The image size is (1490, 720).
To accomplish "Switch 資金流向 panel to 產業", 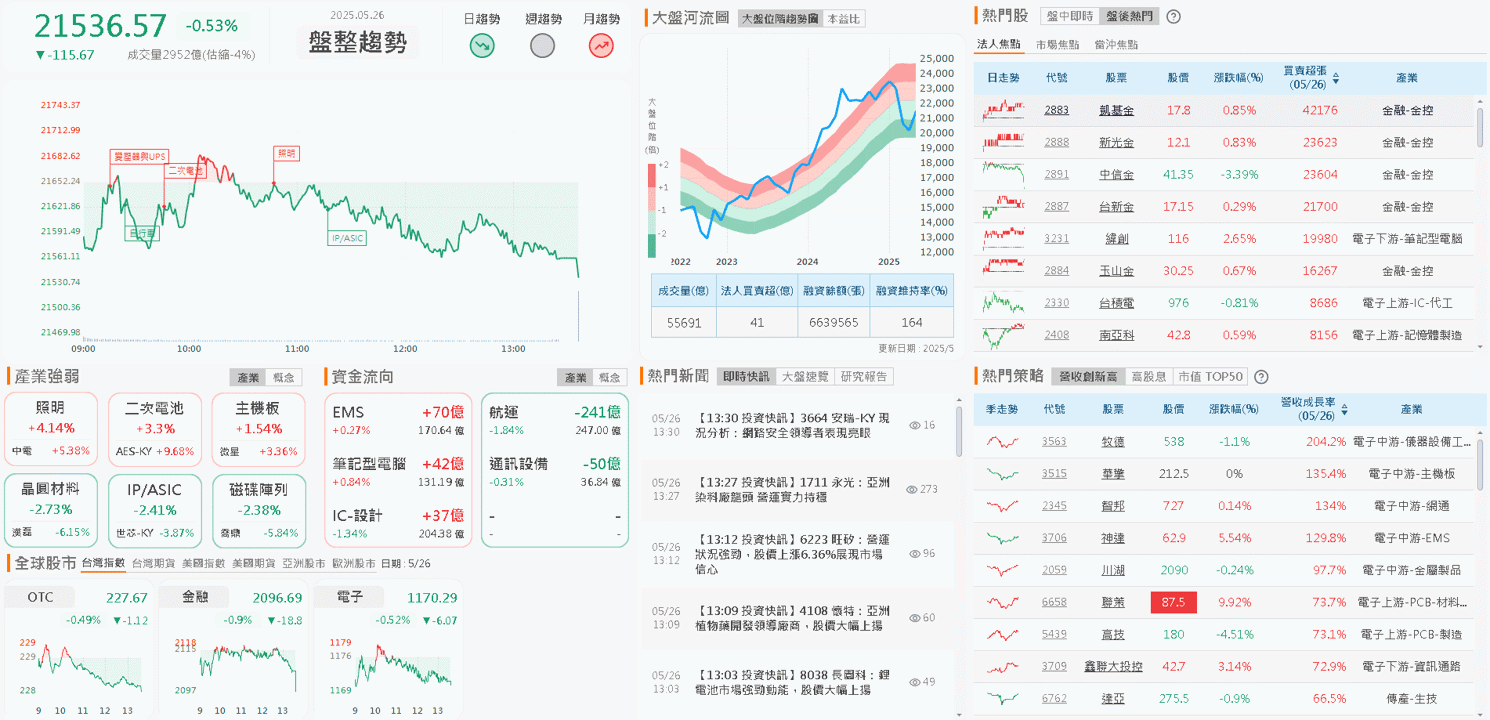I will (x=575, y=377).
